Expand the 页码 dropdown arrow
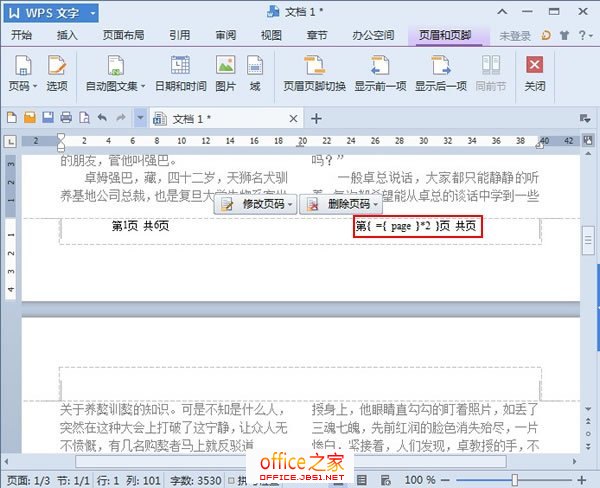The height and width of the screenshot is (488, 600). click(35, 86)
